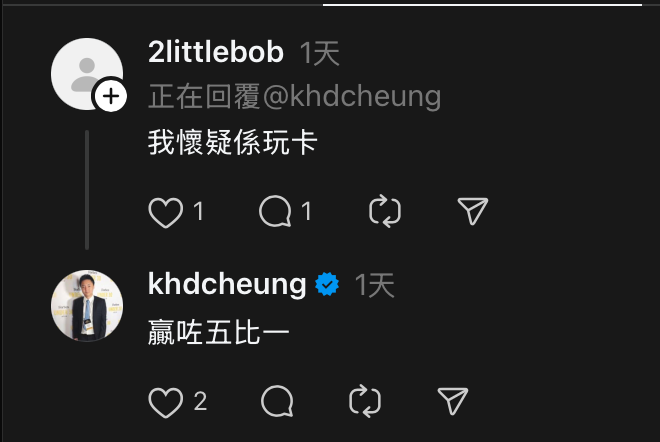Share 2littlebob's comment using paper plane icon
The width and height of the screenshot is (660, 442).
pyautogui.click(x=473, y=211)
